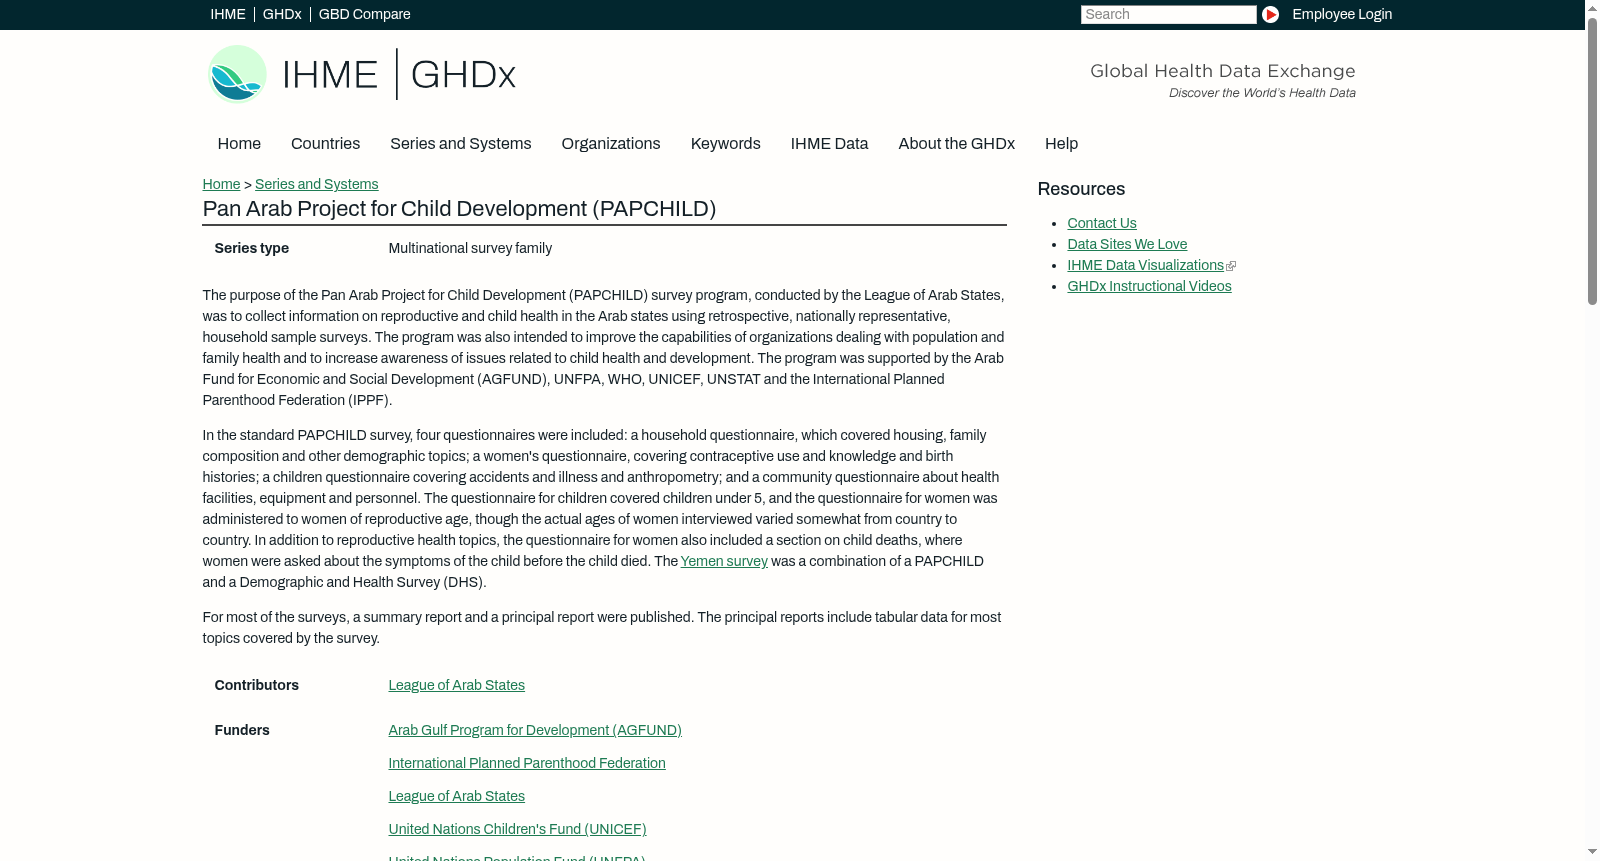Click the Series and Systems breadcrumb link
This screenshot has height=861, width=1600.
(x=316, y=184)
